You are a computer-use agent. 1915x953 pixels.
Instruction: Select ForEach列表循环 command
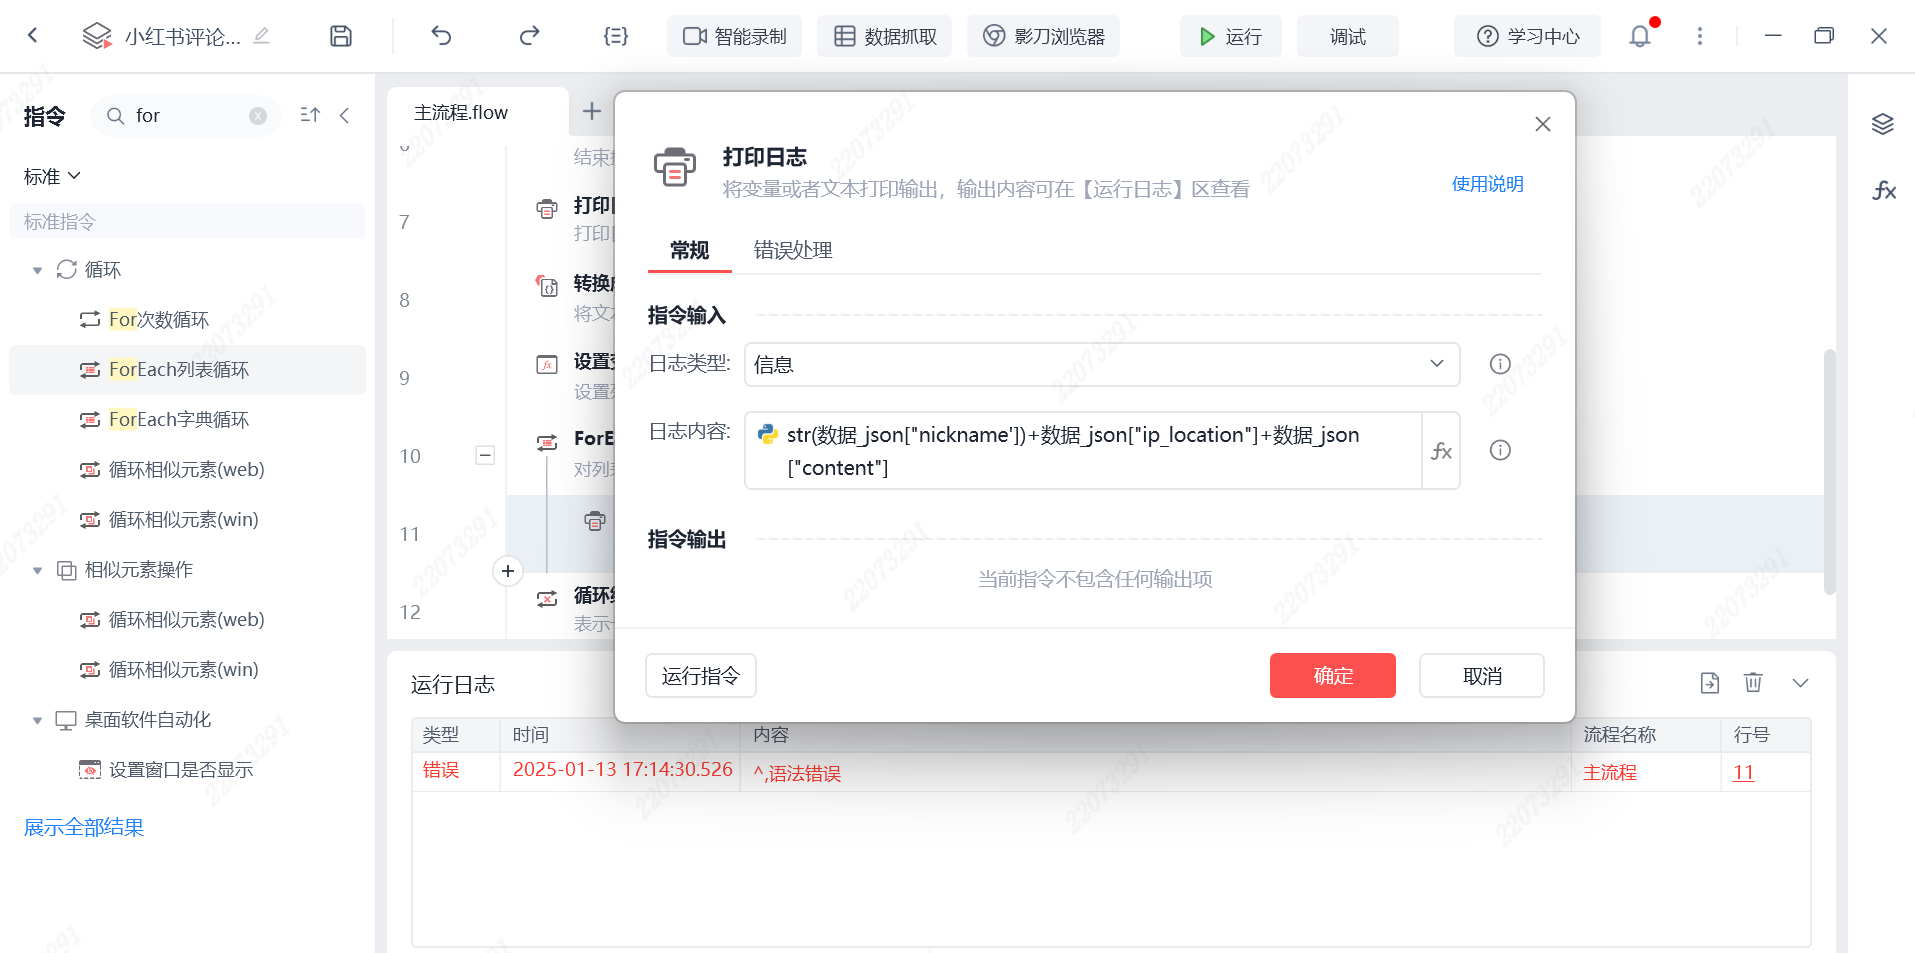187,370
